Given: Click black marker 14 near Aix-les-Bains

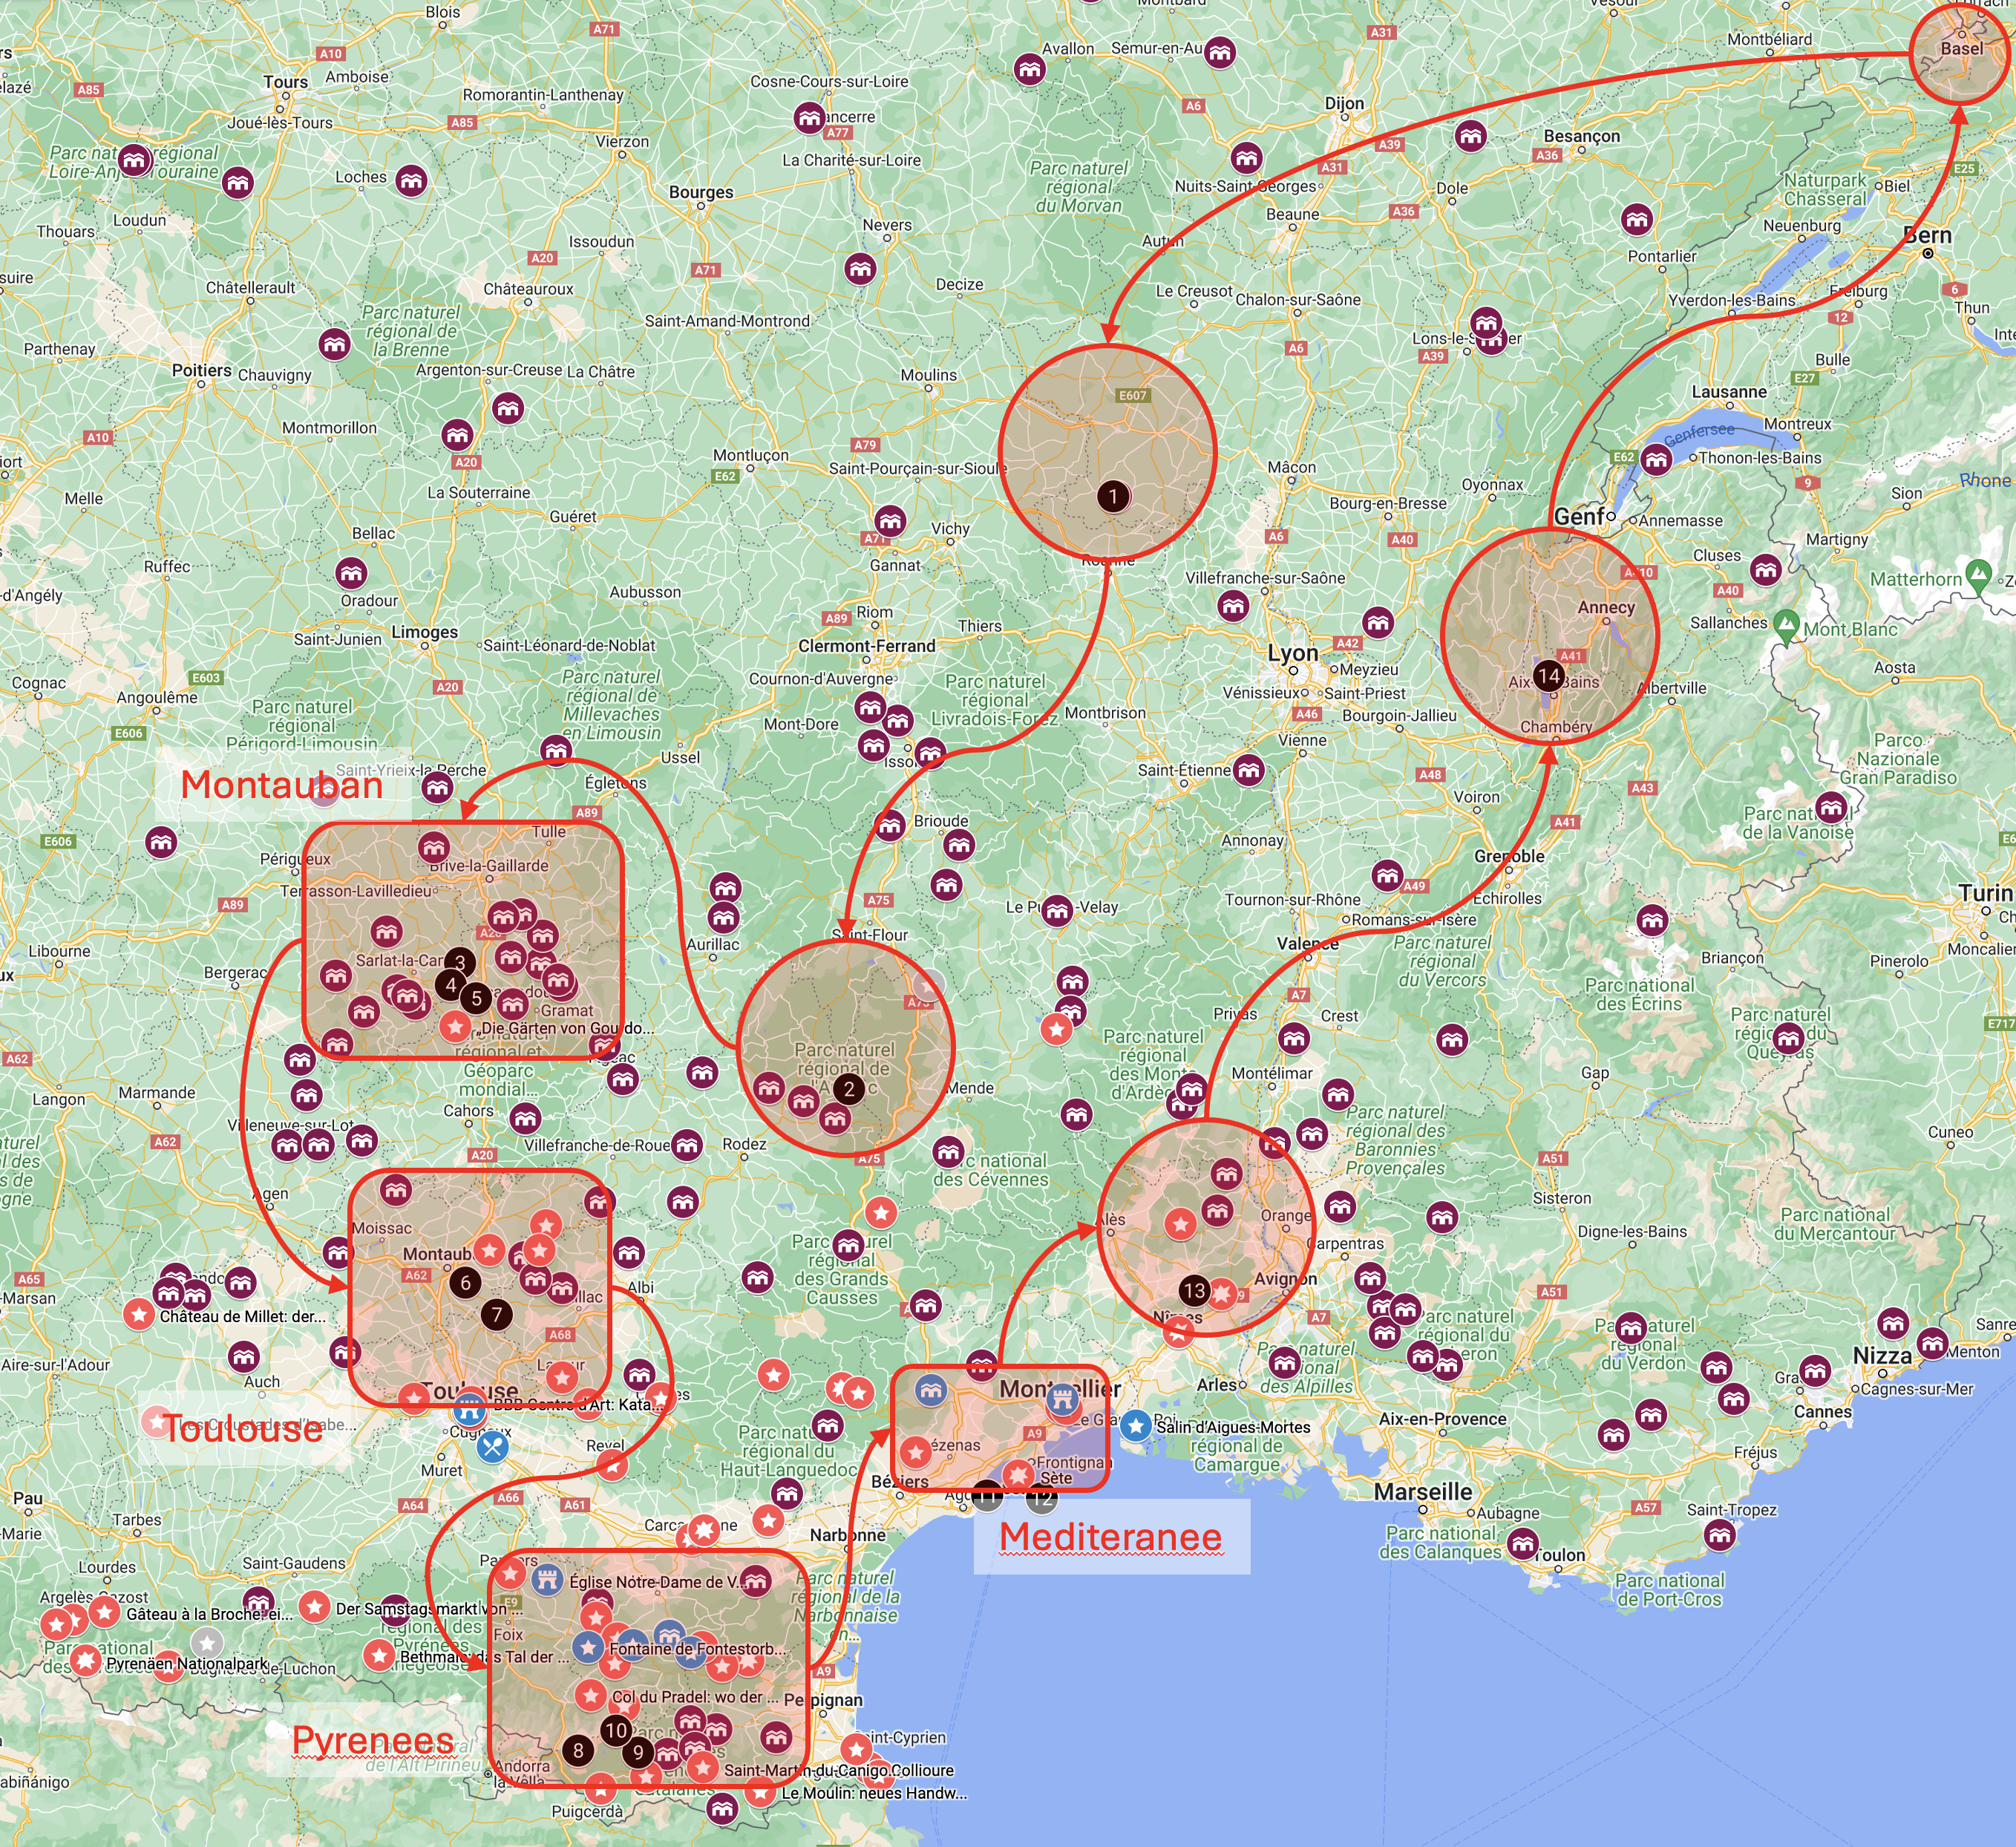Looking at the screenshot, I should [x=1548, y=676].
